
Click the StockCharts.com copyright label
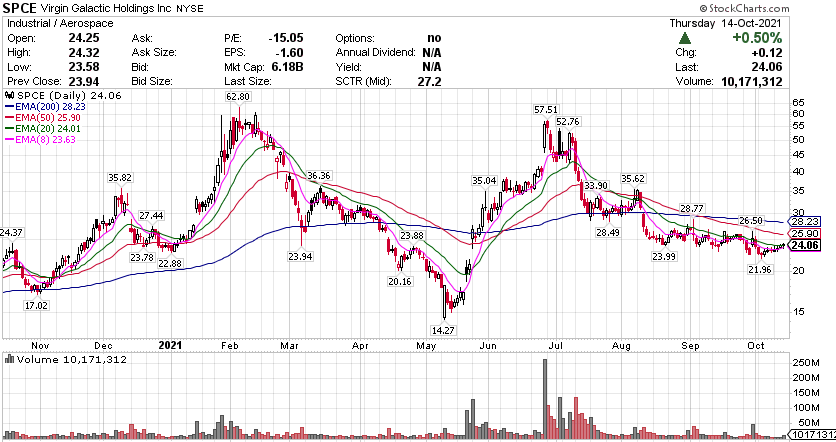744,8
